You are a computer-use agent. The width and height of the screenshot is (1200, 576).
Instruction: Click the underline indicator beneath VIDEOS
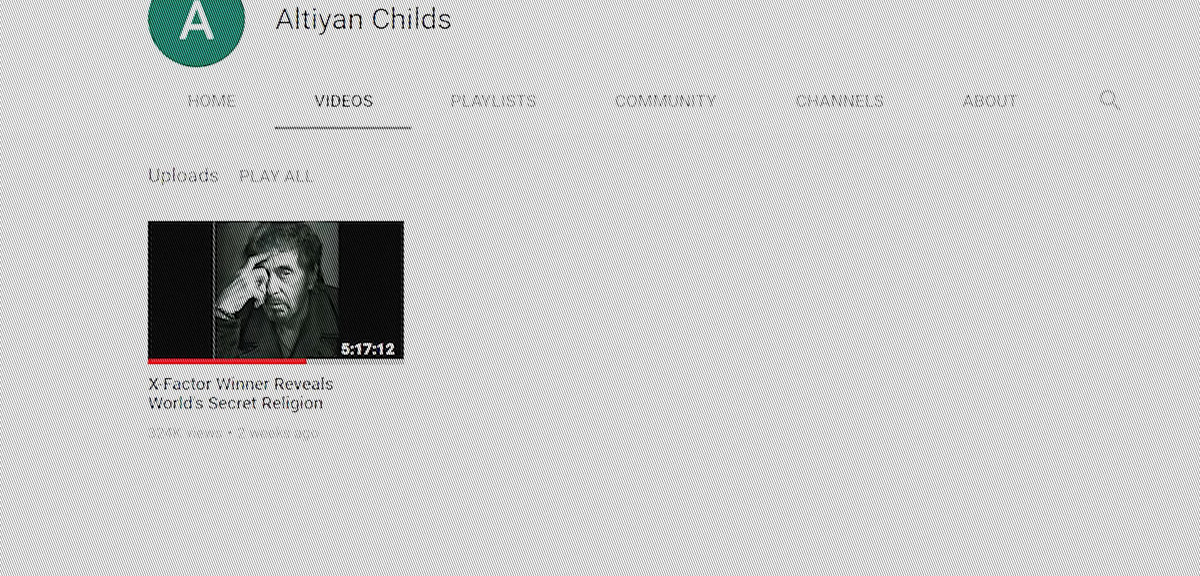click(x=343, y=128)
